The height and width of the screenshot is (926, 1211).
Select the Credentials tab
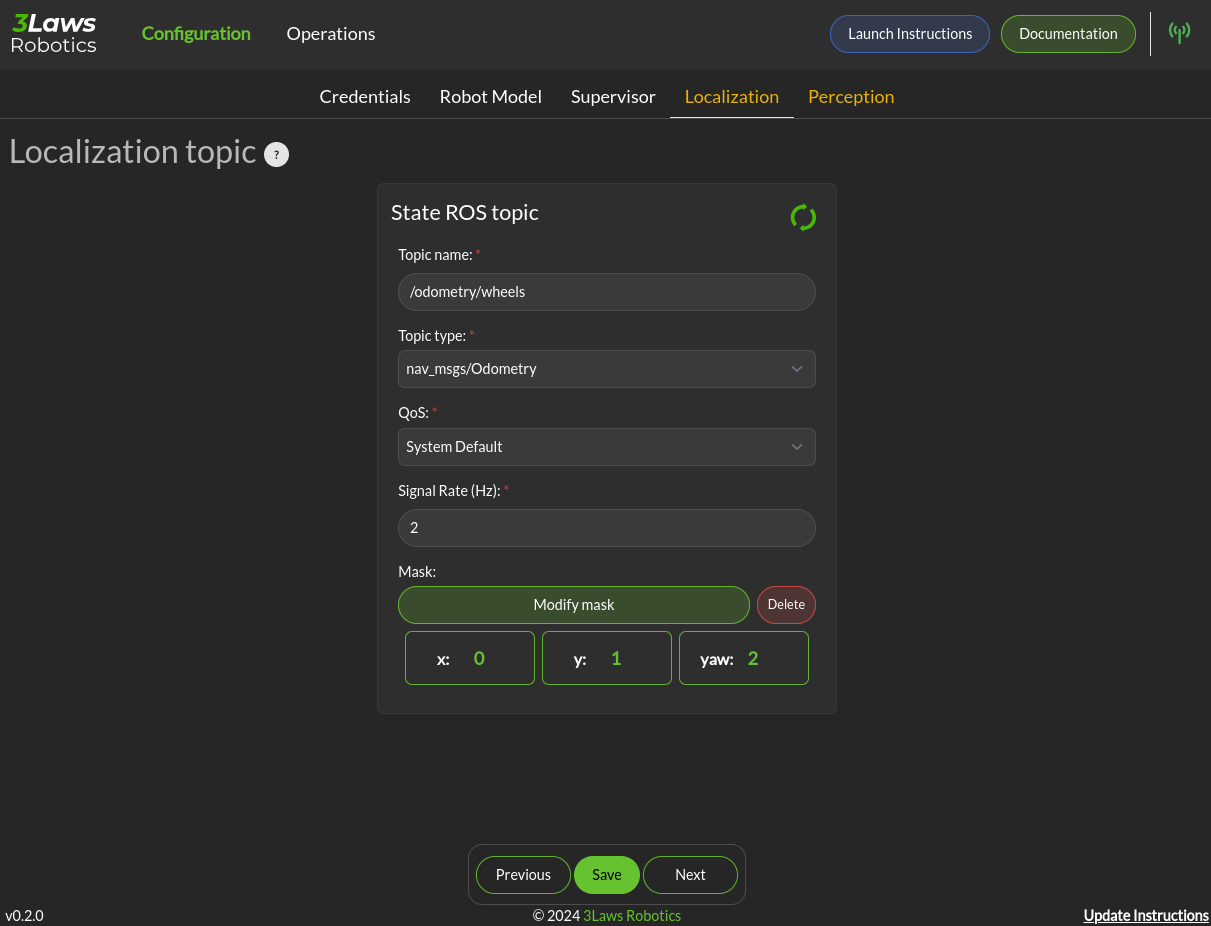tap(365, 97)
